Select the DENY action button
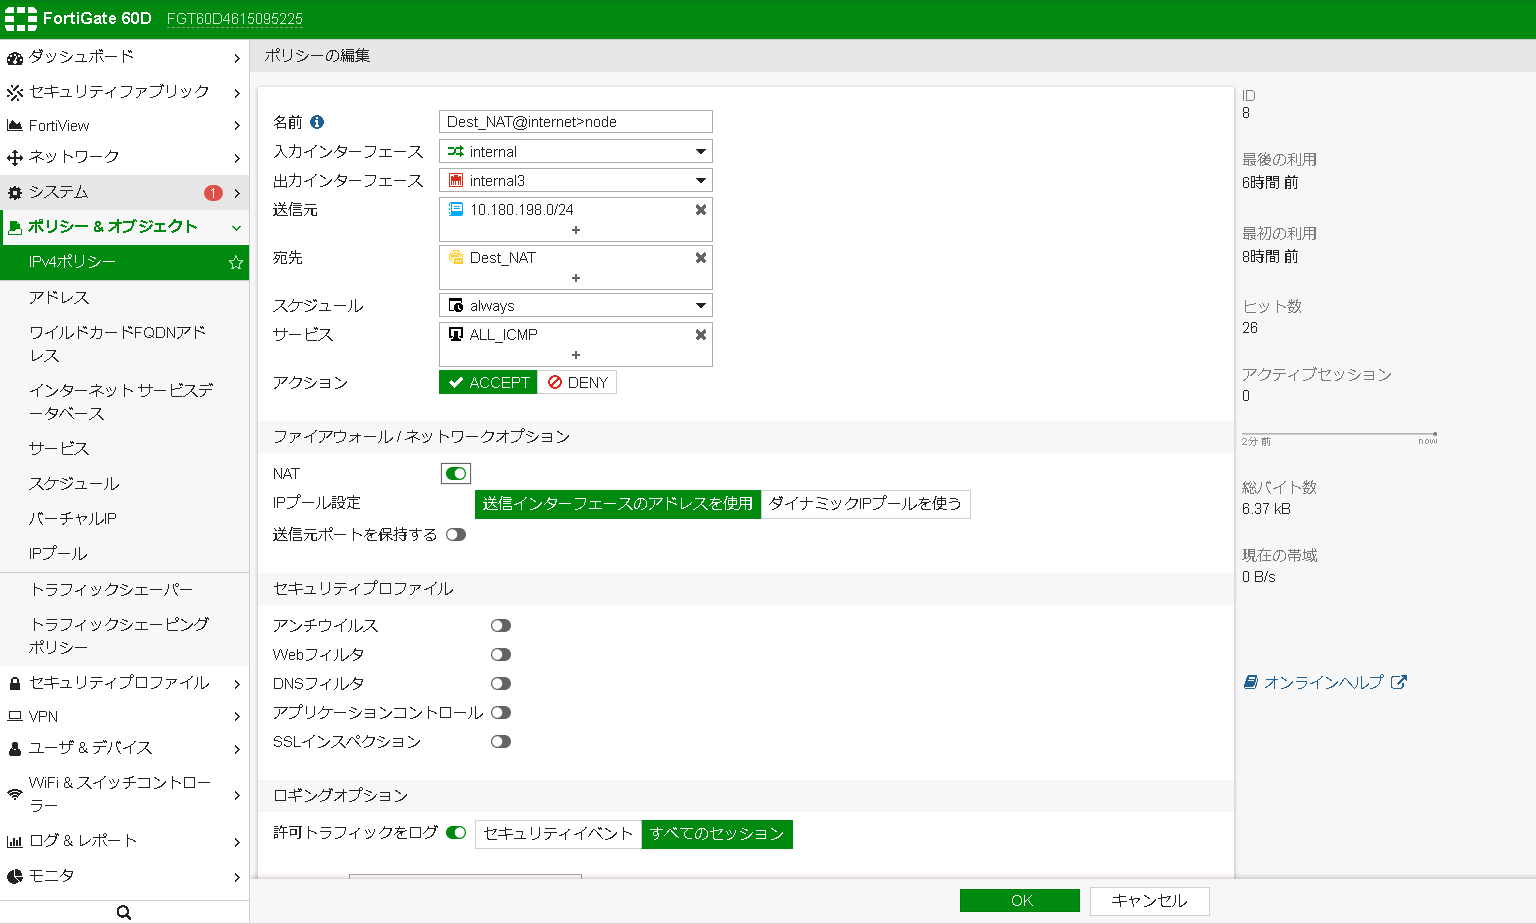Image resolution: width=1536 pixels, height=924 pixels. (577, 382)
